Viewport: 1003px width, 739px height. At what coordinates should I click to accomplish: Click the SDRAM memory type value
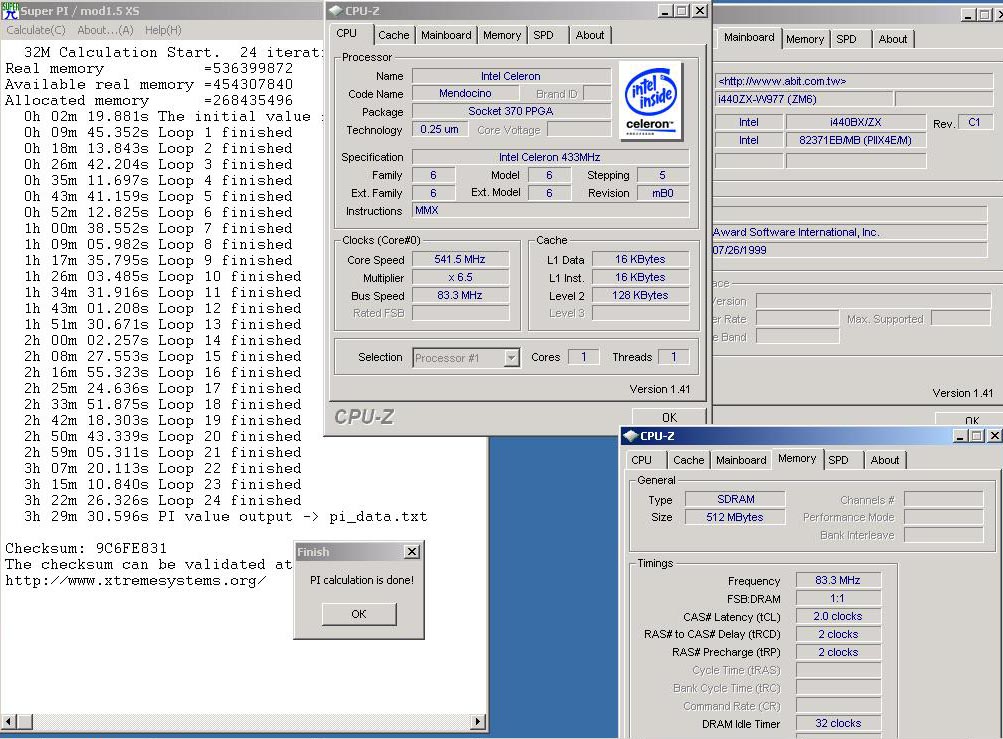[735, 499]
